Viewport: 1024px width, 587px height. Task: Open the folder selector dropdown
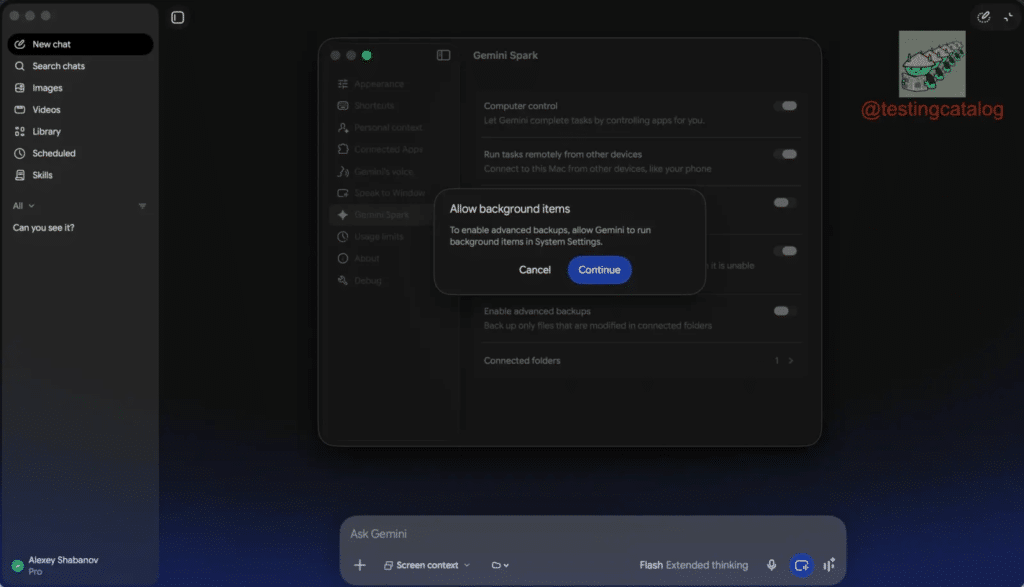[500, 565]
